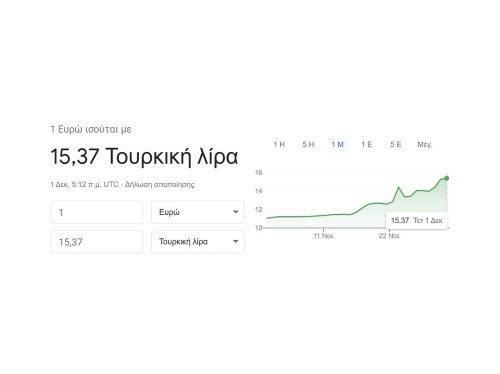Click the 22 Νοε marker on chart axis
Viewport: 500px width, 374px height.
[x=389, y=236]
